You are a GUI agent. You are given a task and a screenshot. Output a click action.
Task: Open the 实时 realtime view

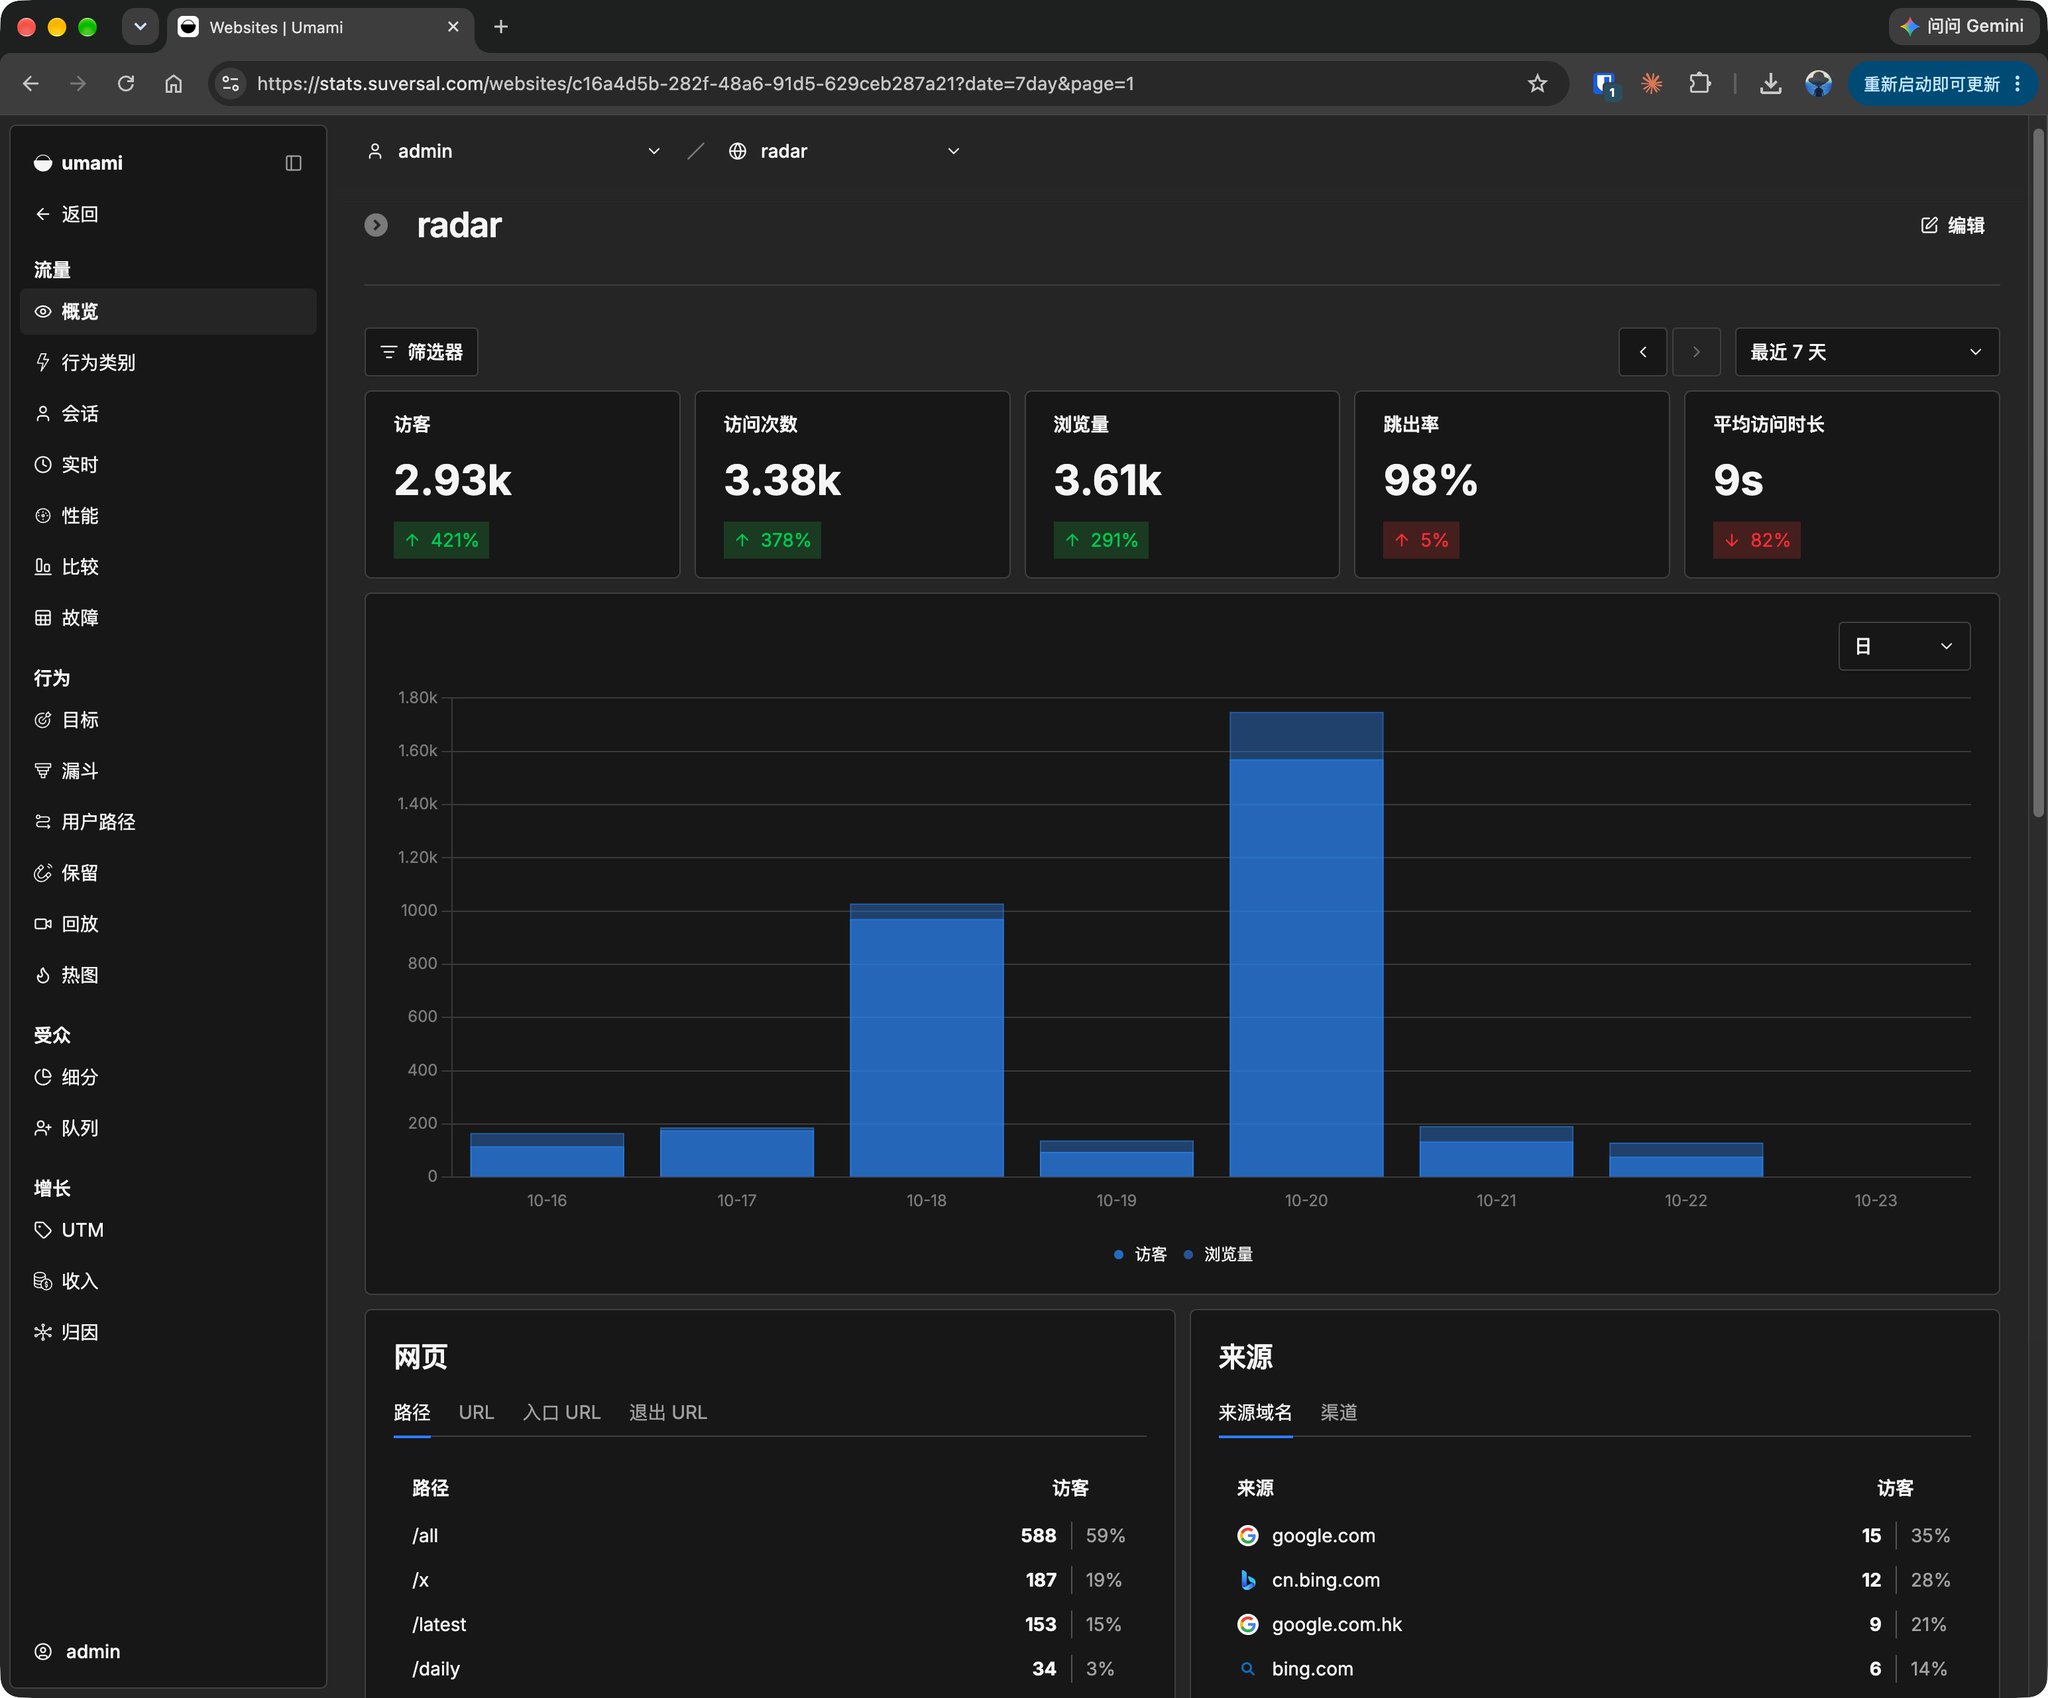(x=168, y=465)
